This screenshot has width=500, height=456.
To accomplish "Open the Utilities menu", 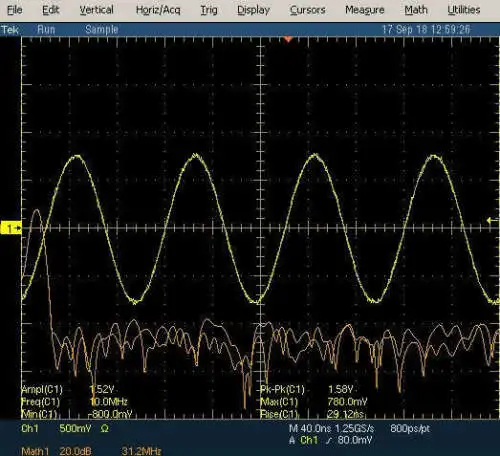I will pyautogui.click(x=464, y=10).
